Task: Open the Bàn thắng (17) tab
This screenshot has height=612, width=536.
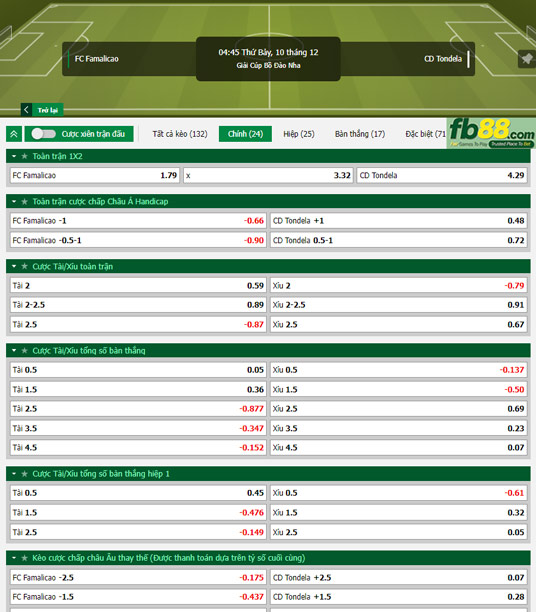Action: coord(360,134)
